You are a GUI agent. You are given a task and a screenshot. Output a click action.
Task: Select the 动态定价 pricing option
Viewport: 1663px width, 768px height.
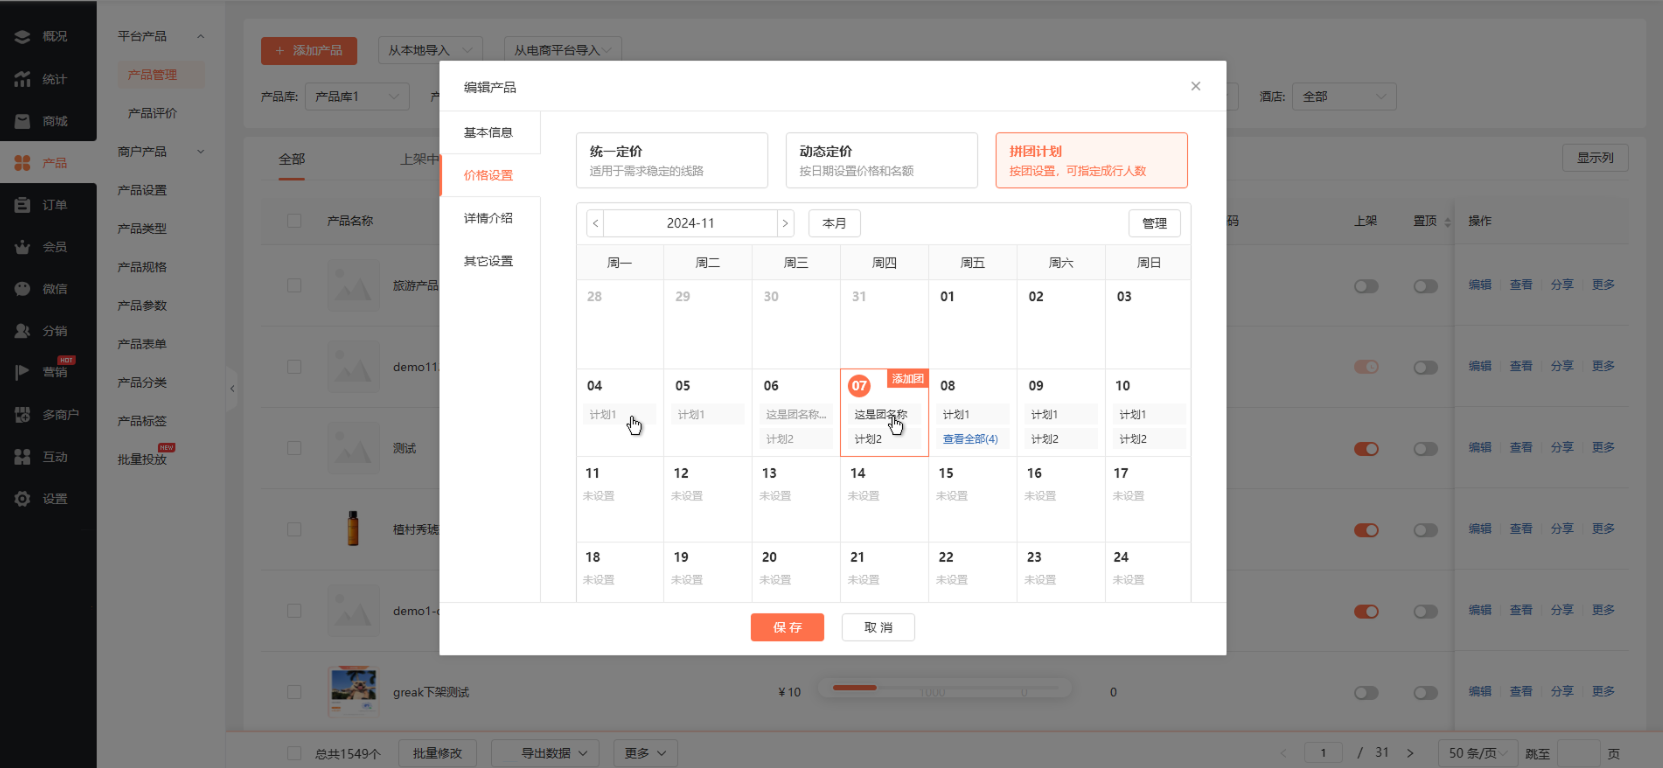pos(882,160)
